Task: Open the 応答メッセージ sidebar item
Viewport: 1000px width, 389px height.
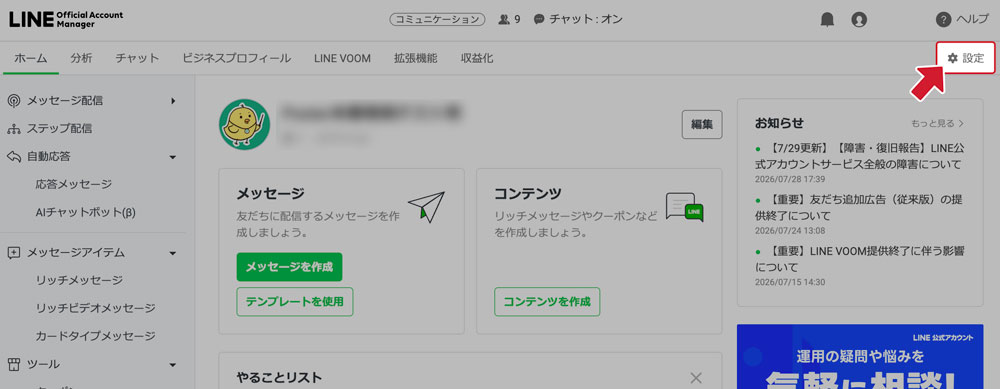Action: click(74, 184)
